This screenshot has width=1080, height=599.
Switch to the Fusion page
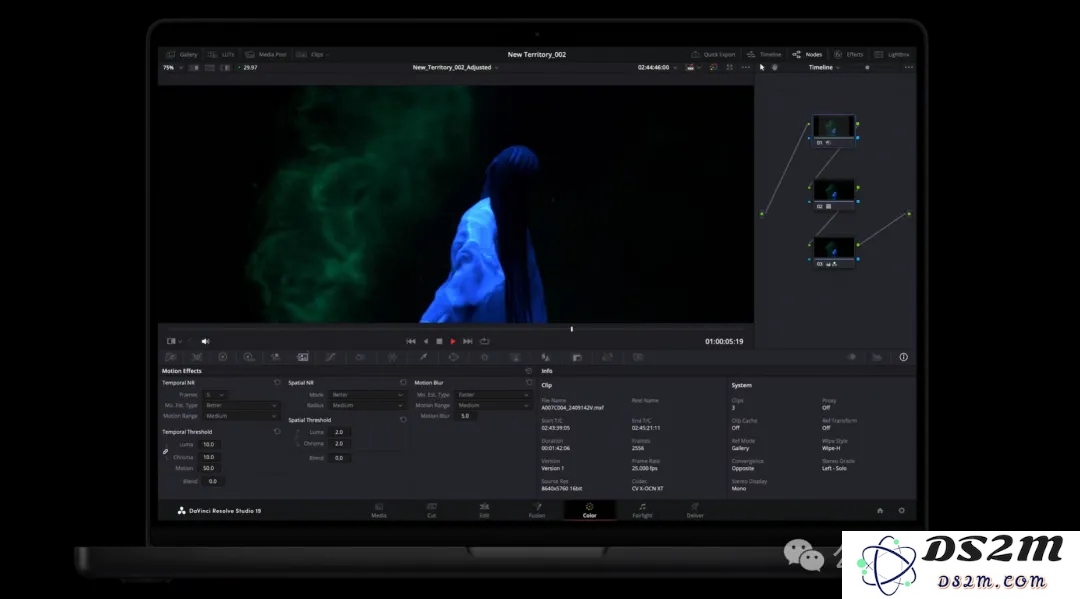coord(537,510)
